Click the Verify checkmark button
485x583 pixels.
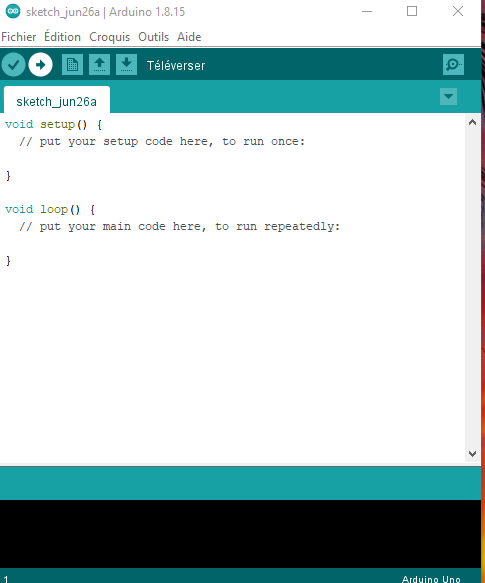coord(13,65)
